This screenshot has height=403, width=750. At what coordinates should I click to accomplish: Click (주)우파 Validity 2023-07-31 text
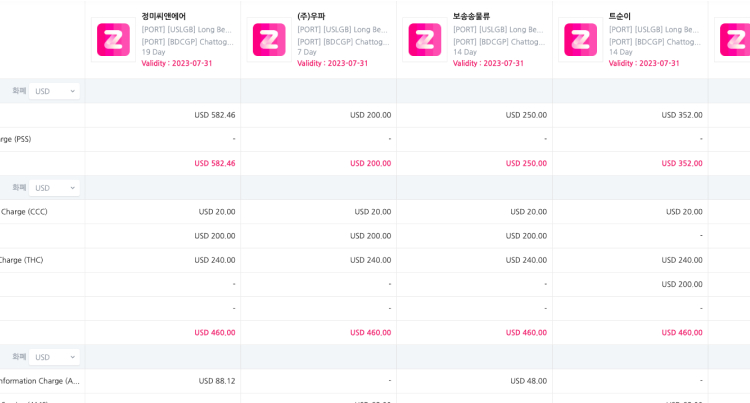(332, 63)
